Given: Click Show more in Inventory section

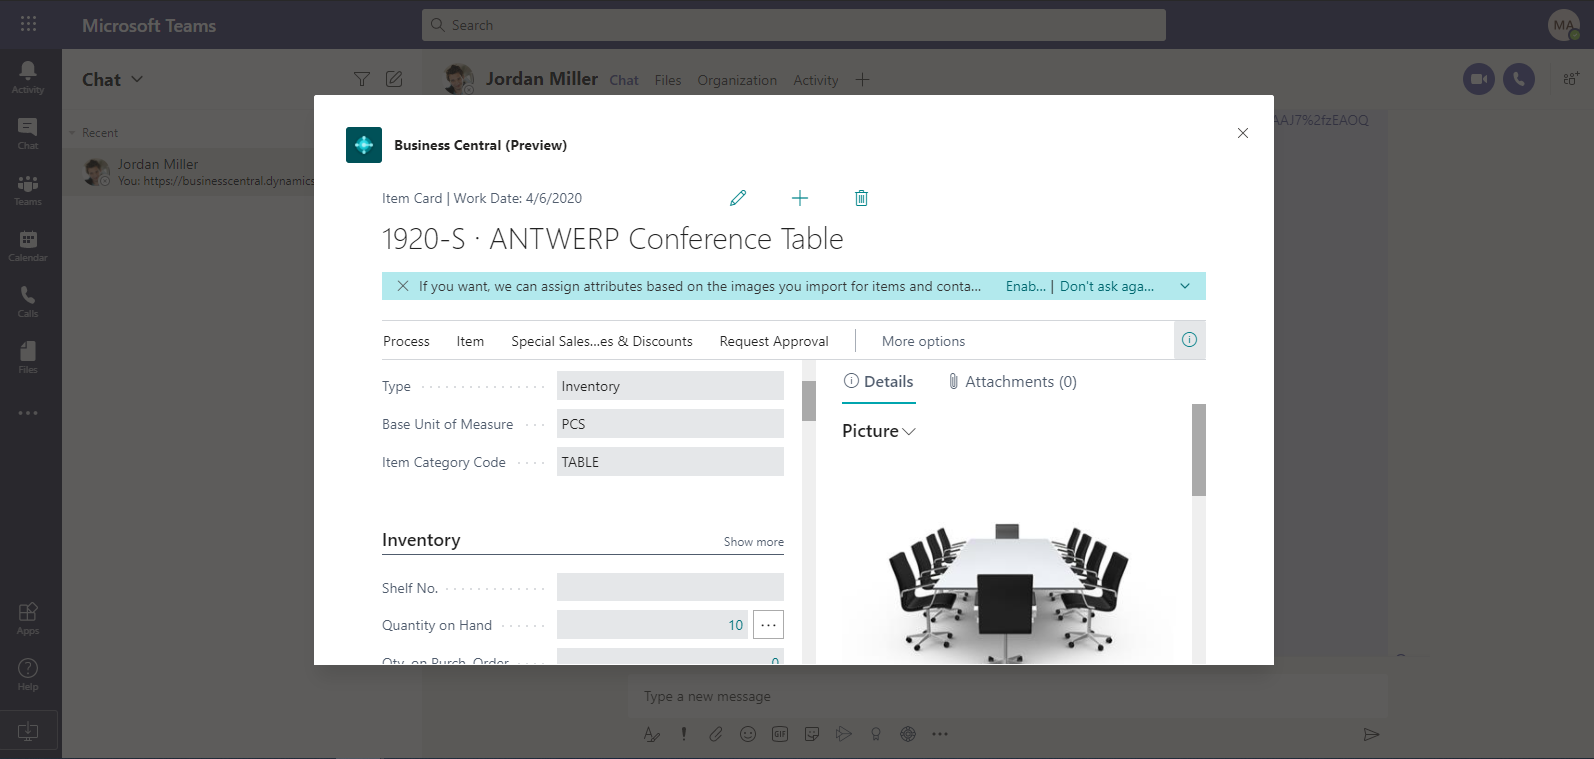Looking at the screenshot, I should pos(753,541).
